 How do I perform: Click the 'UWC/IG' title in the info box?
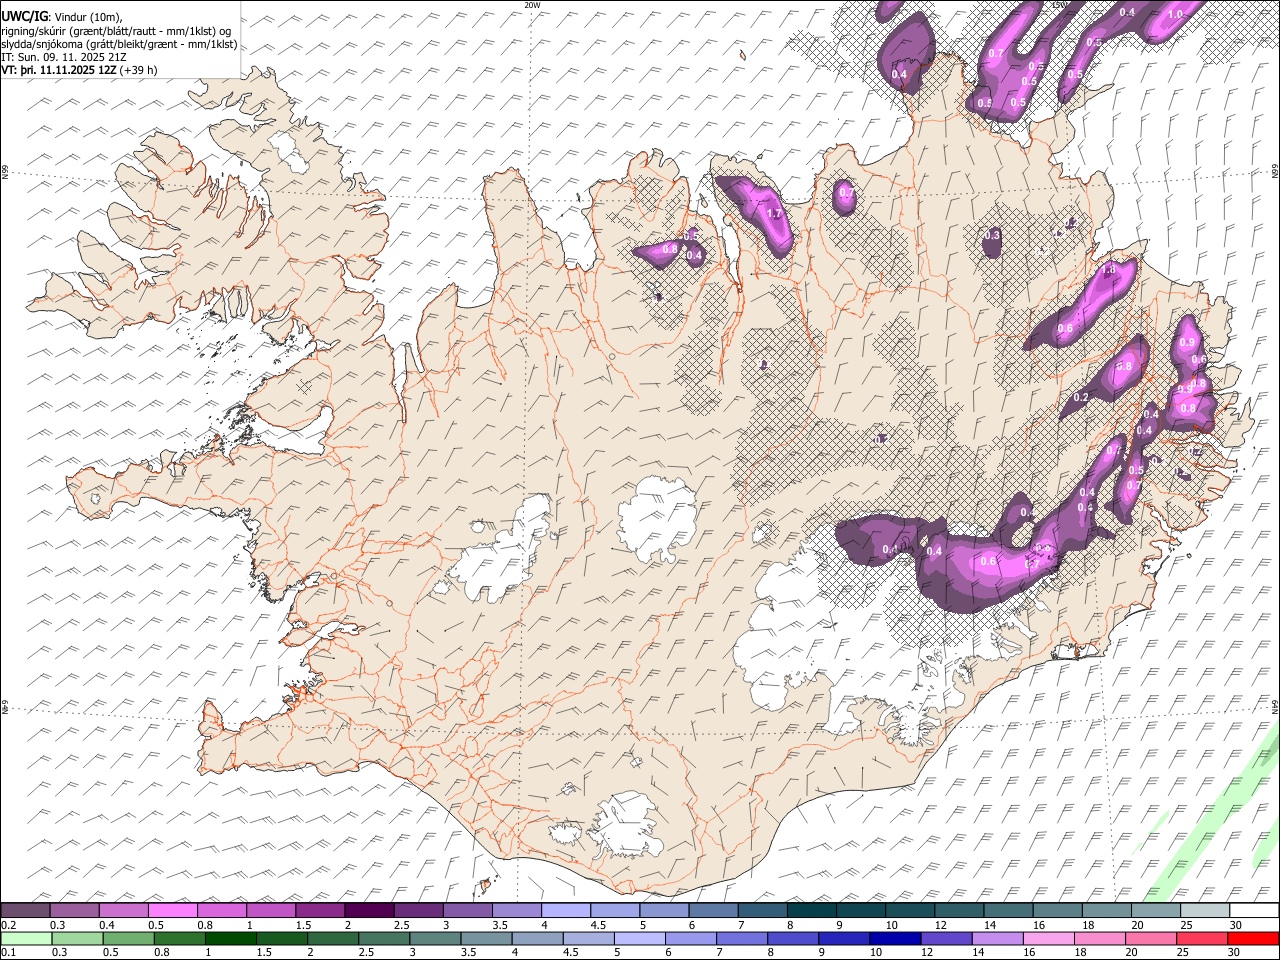23,15
